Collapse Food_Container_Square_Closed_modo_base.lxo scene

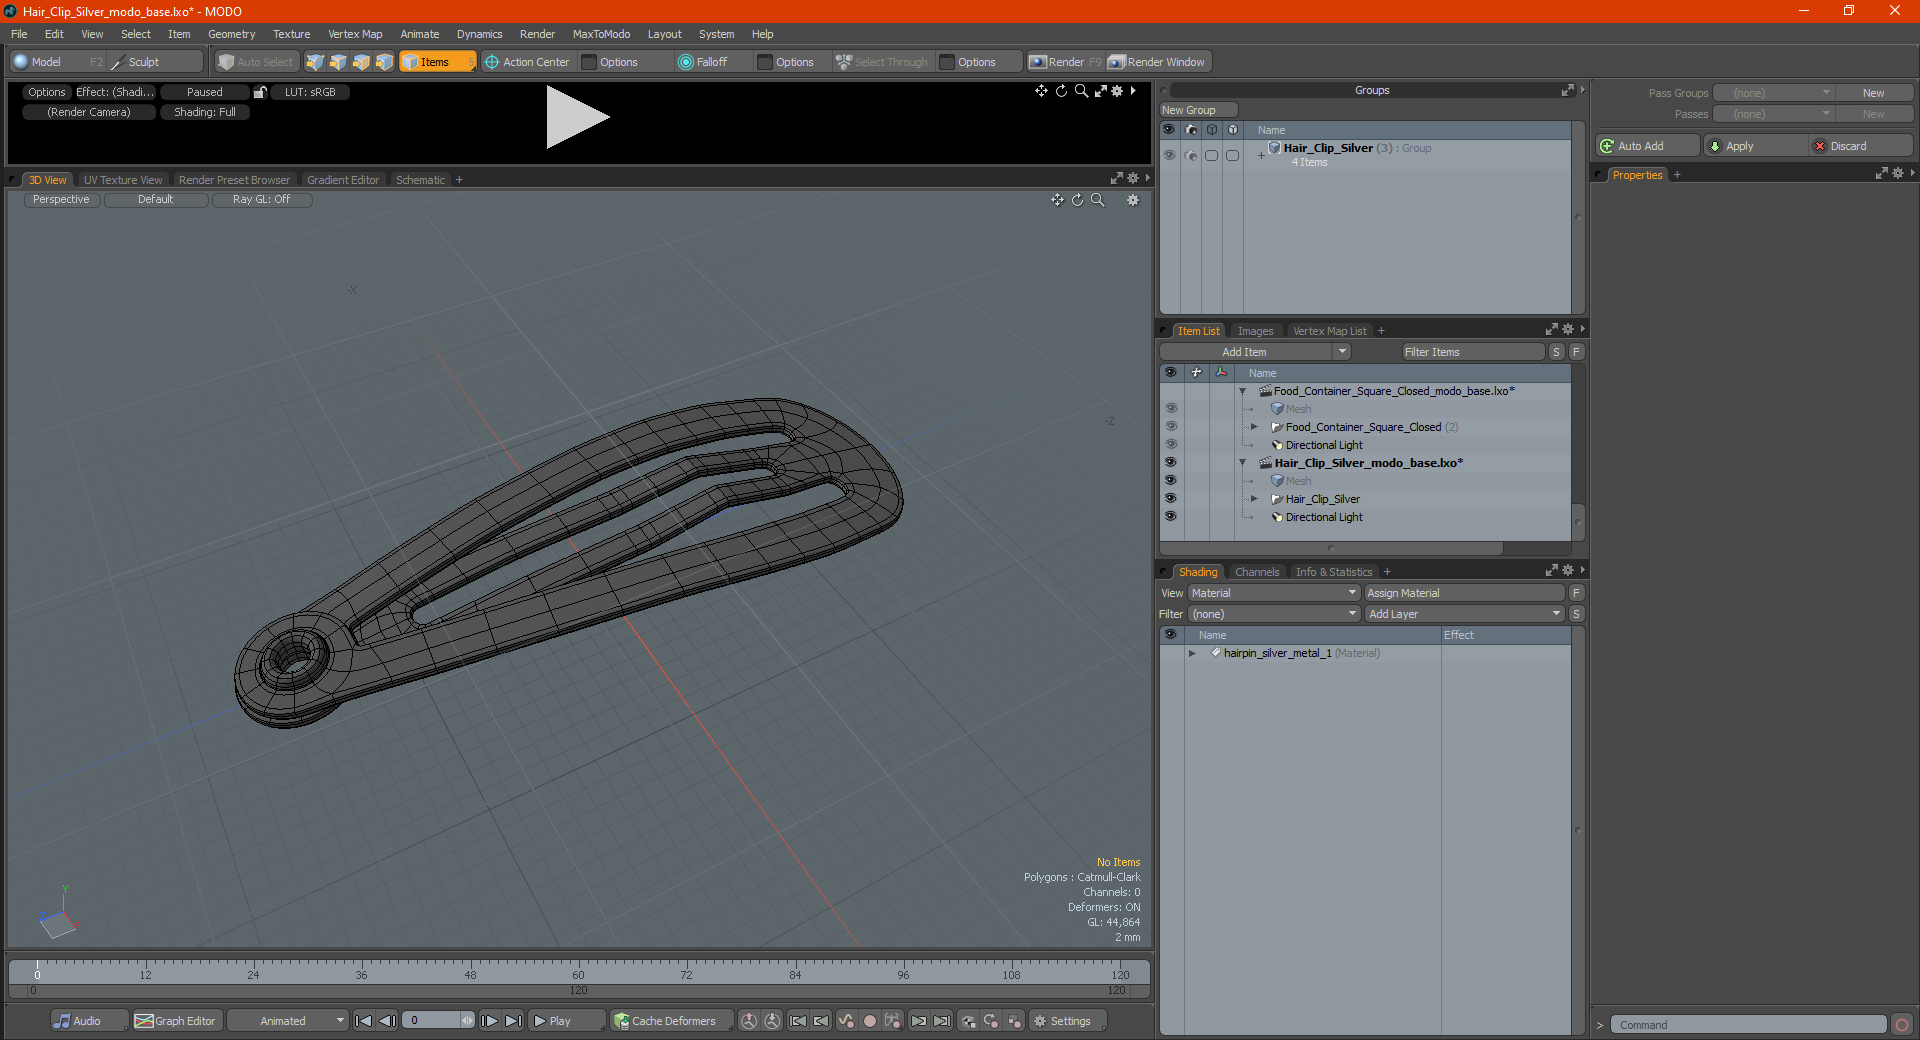pos(1243,391)
